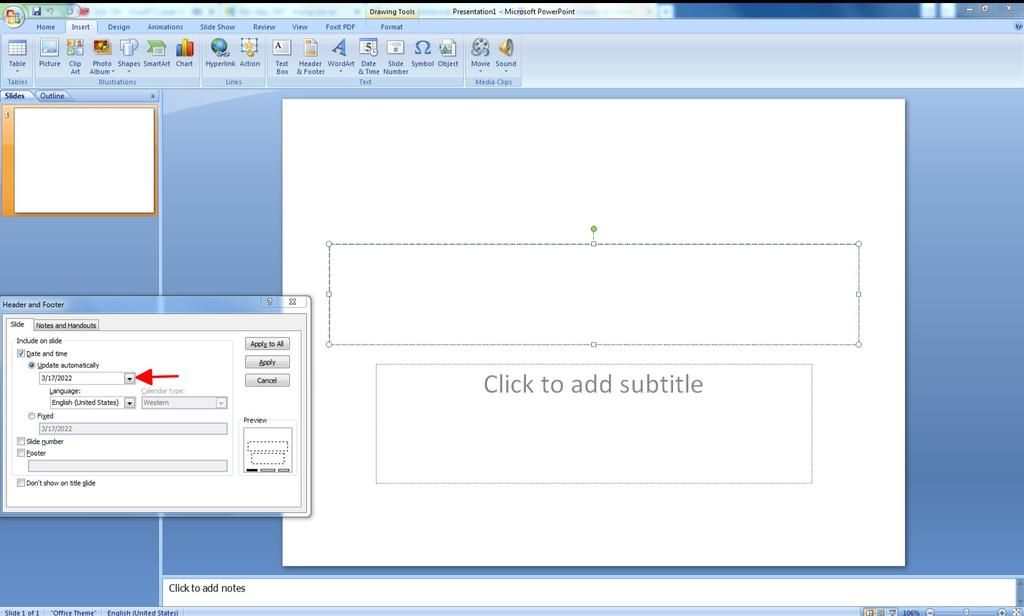
Task: Fit slide to current window icon
Action: [x=1016, y=613]
